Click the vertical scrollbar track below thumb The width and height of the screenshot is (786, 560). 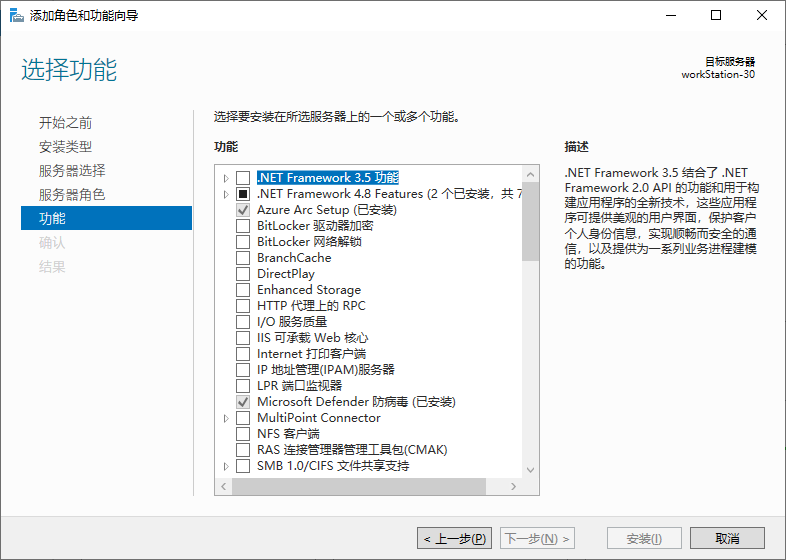point(530,360)
